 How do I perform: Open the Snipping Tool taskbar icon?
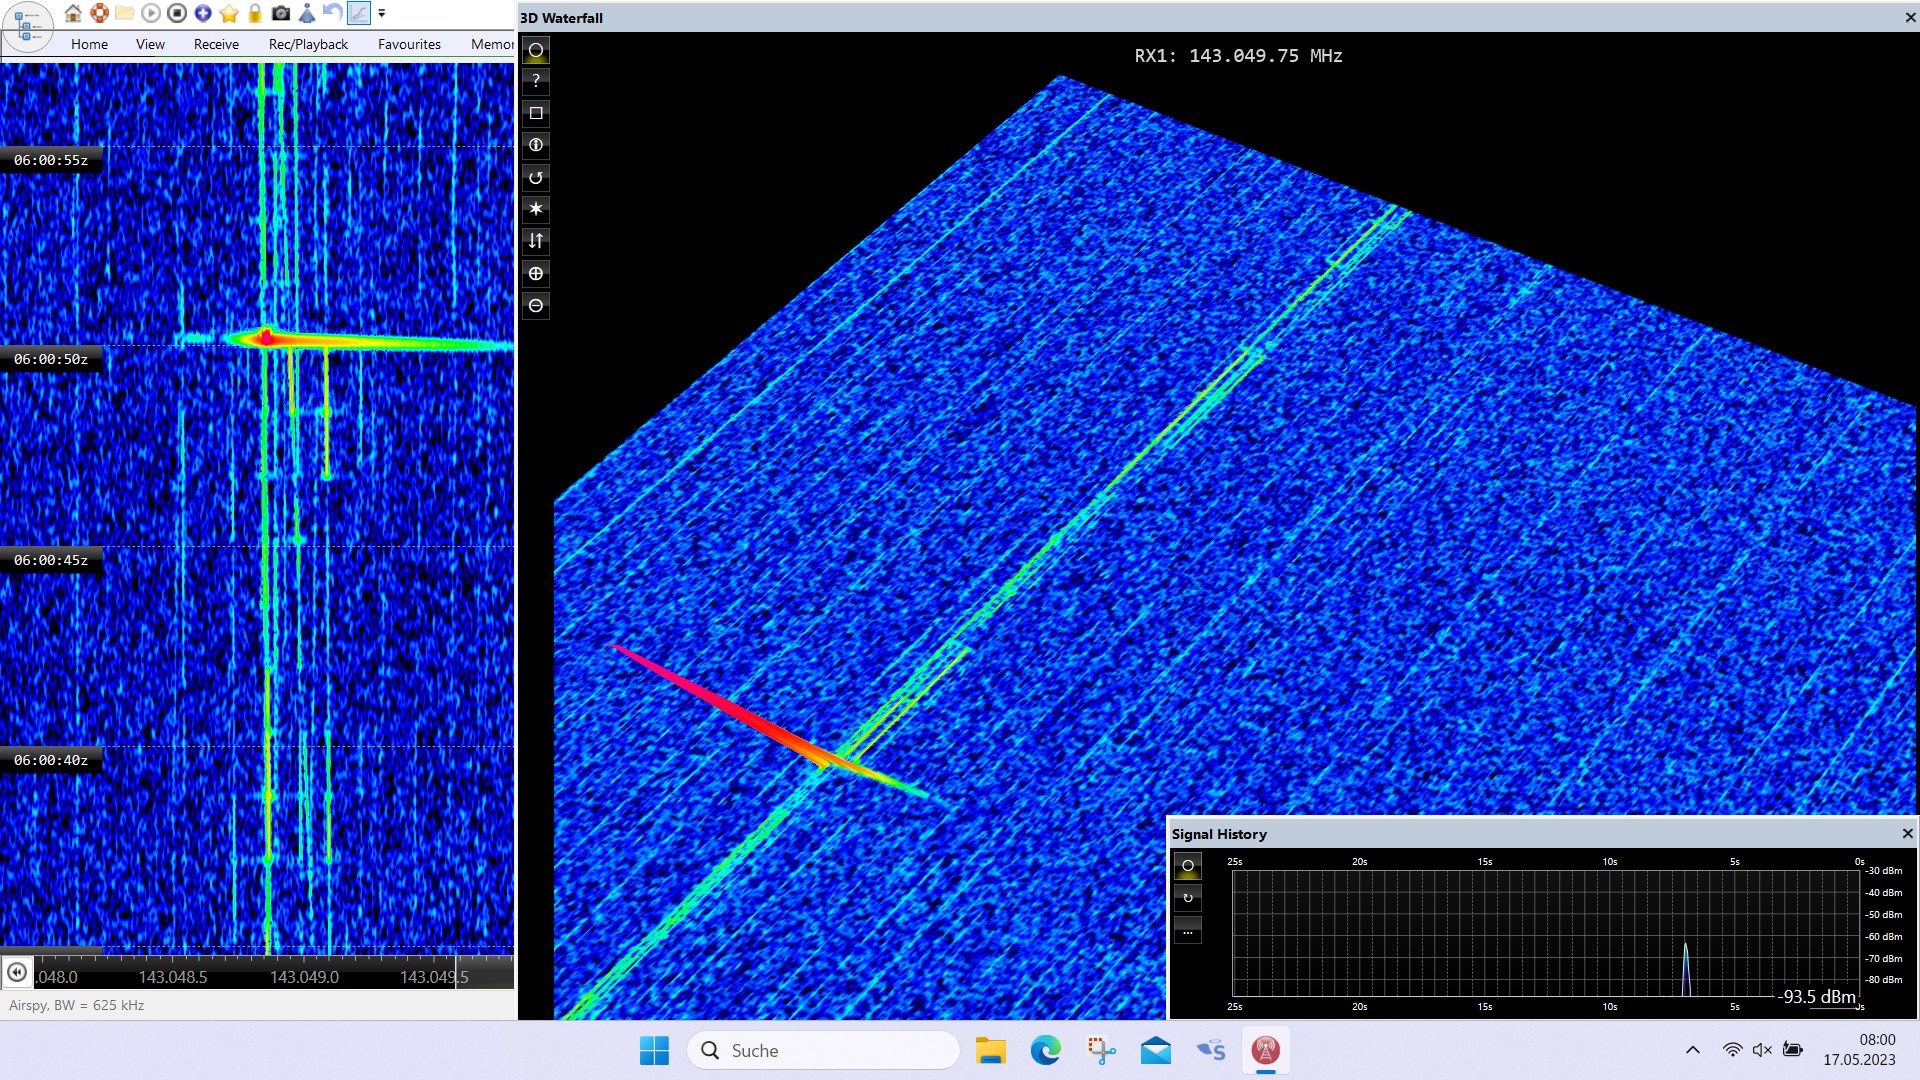1101,1050
